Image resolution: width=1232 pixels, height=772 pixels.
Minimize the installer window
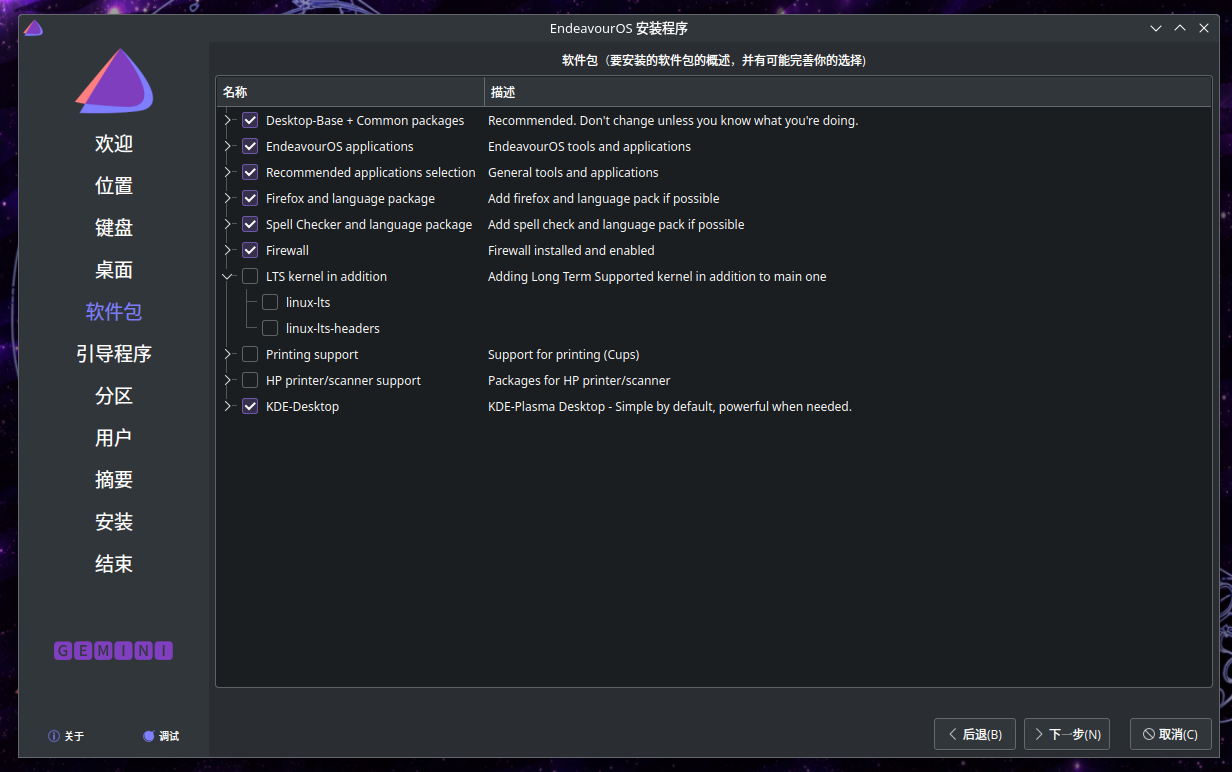pos(1156,28)
